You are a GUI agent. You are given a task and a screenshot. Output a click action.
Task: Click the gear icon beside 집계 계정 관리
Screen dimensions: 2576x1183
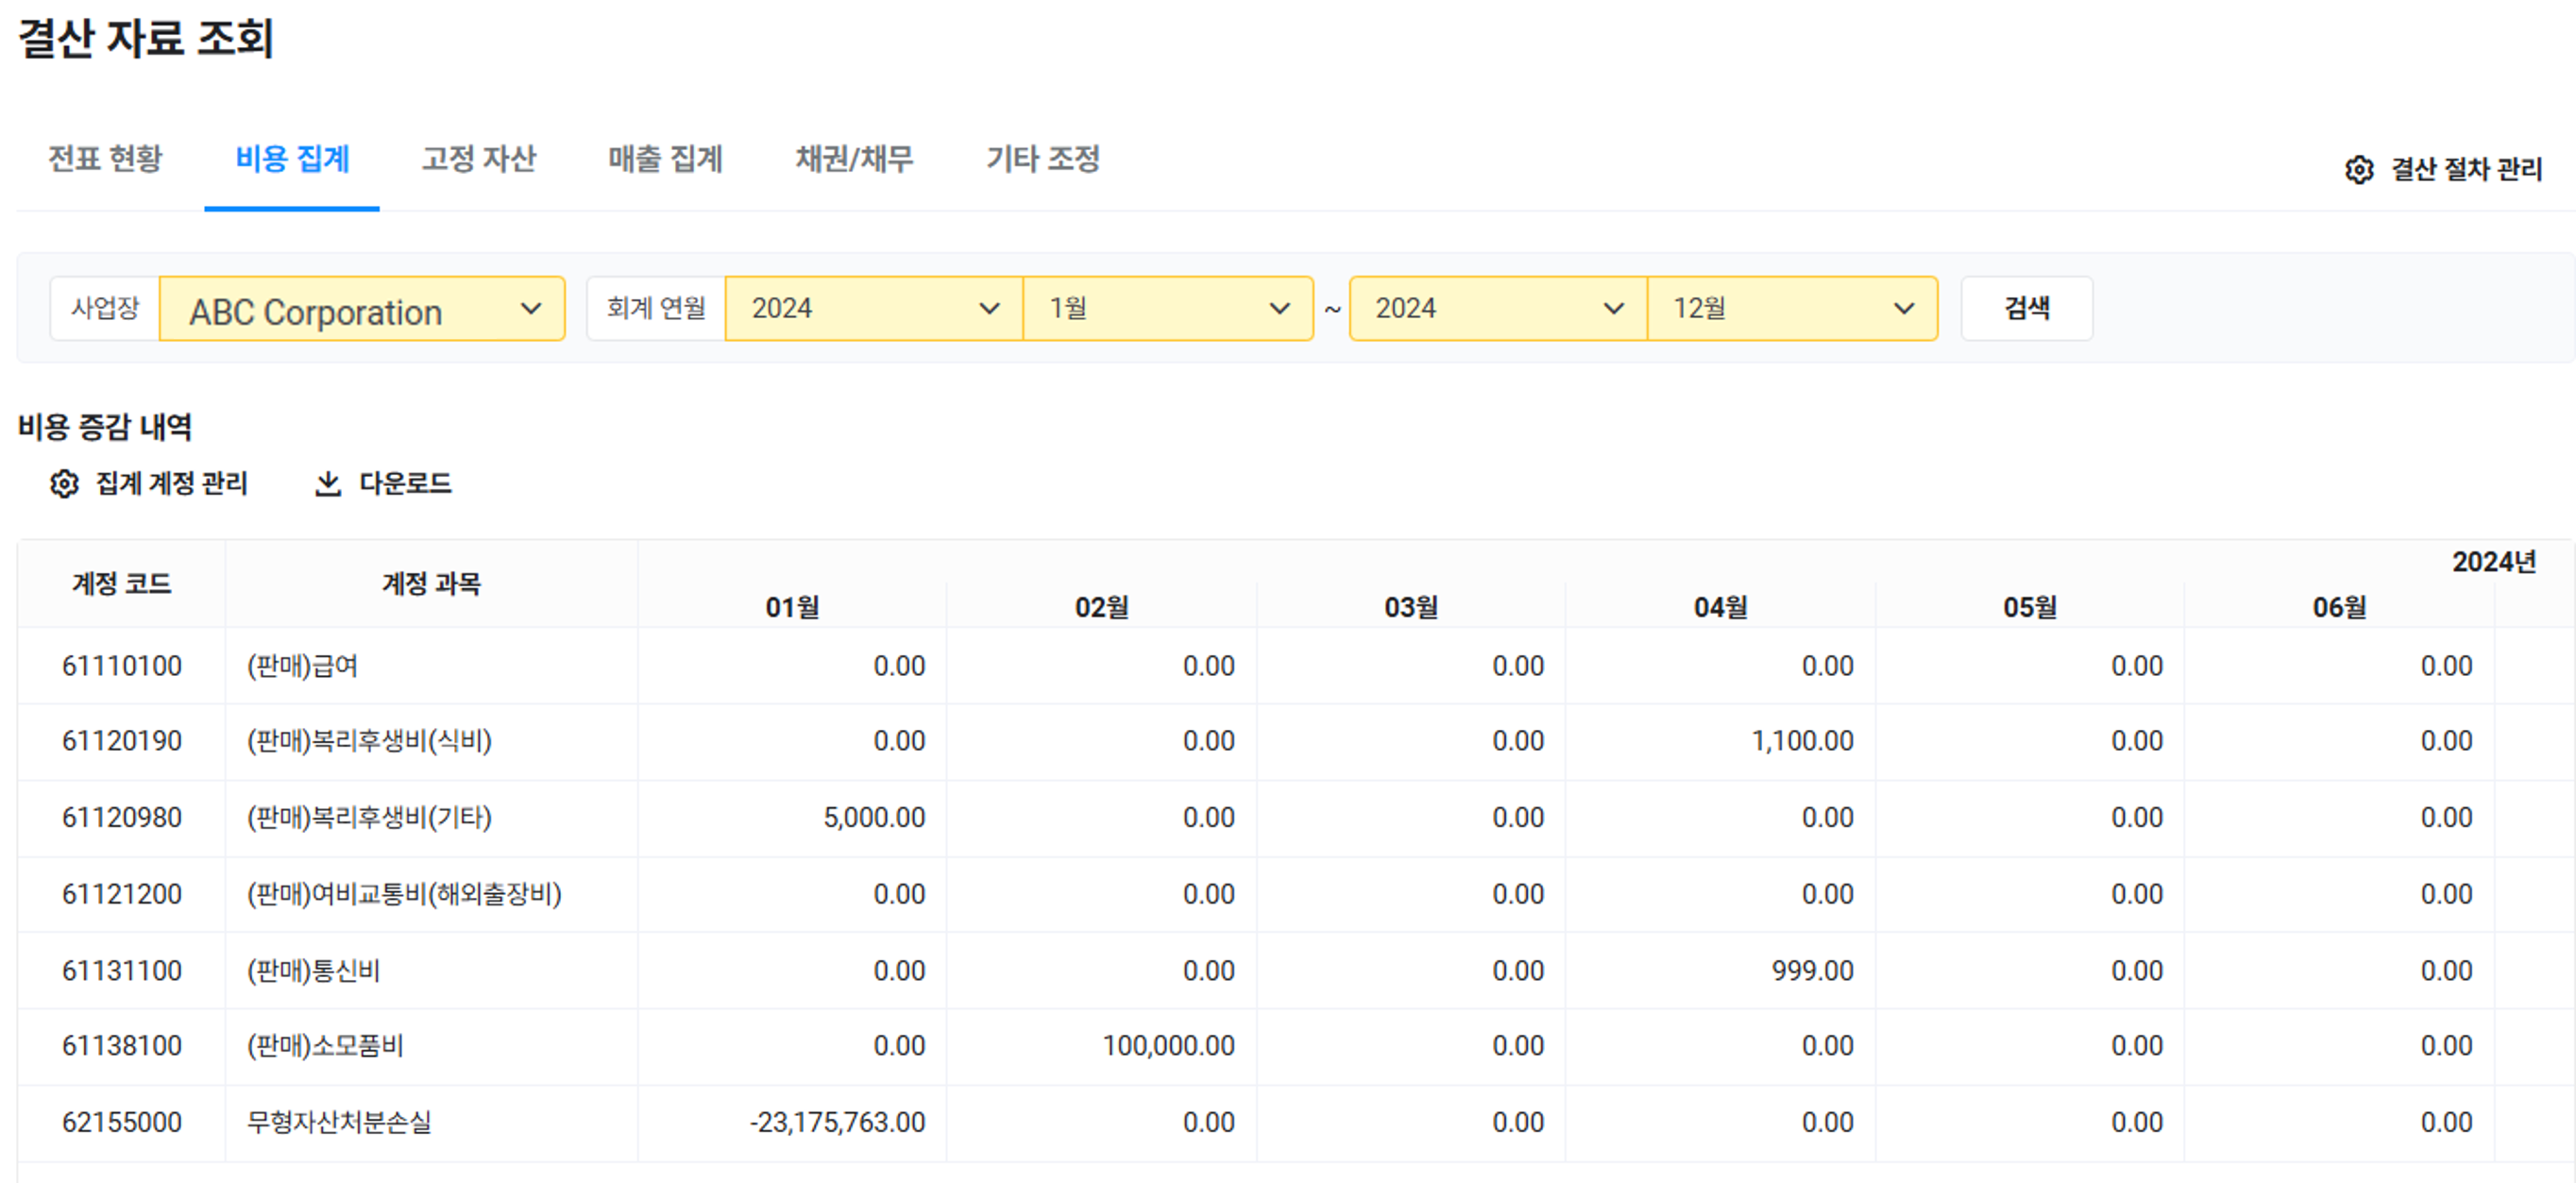64,484
